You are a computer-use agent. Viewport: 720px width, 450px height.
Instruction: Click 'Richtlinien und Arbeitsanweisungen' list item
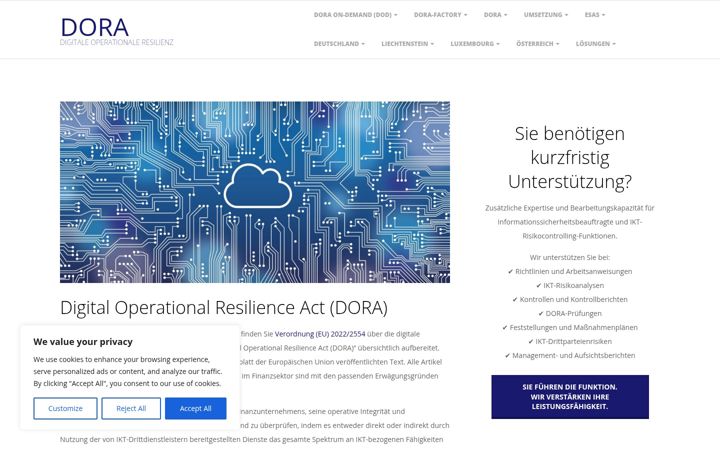coord(570,271)
